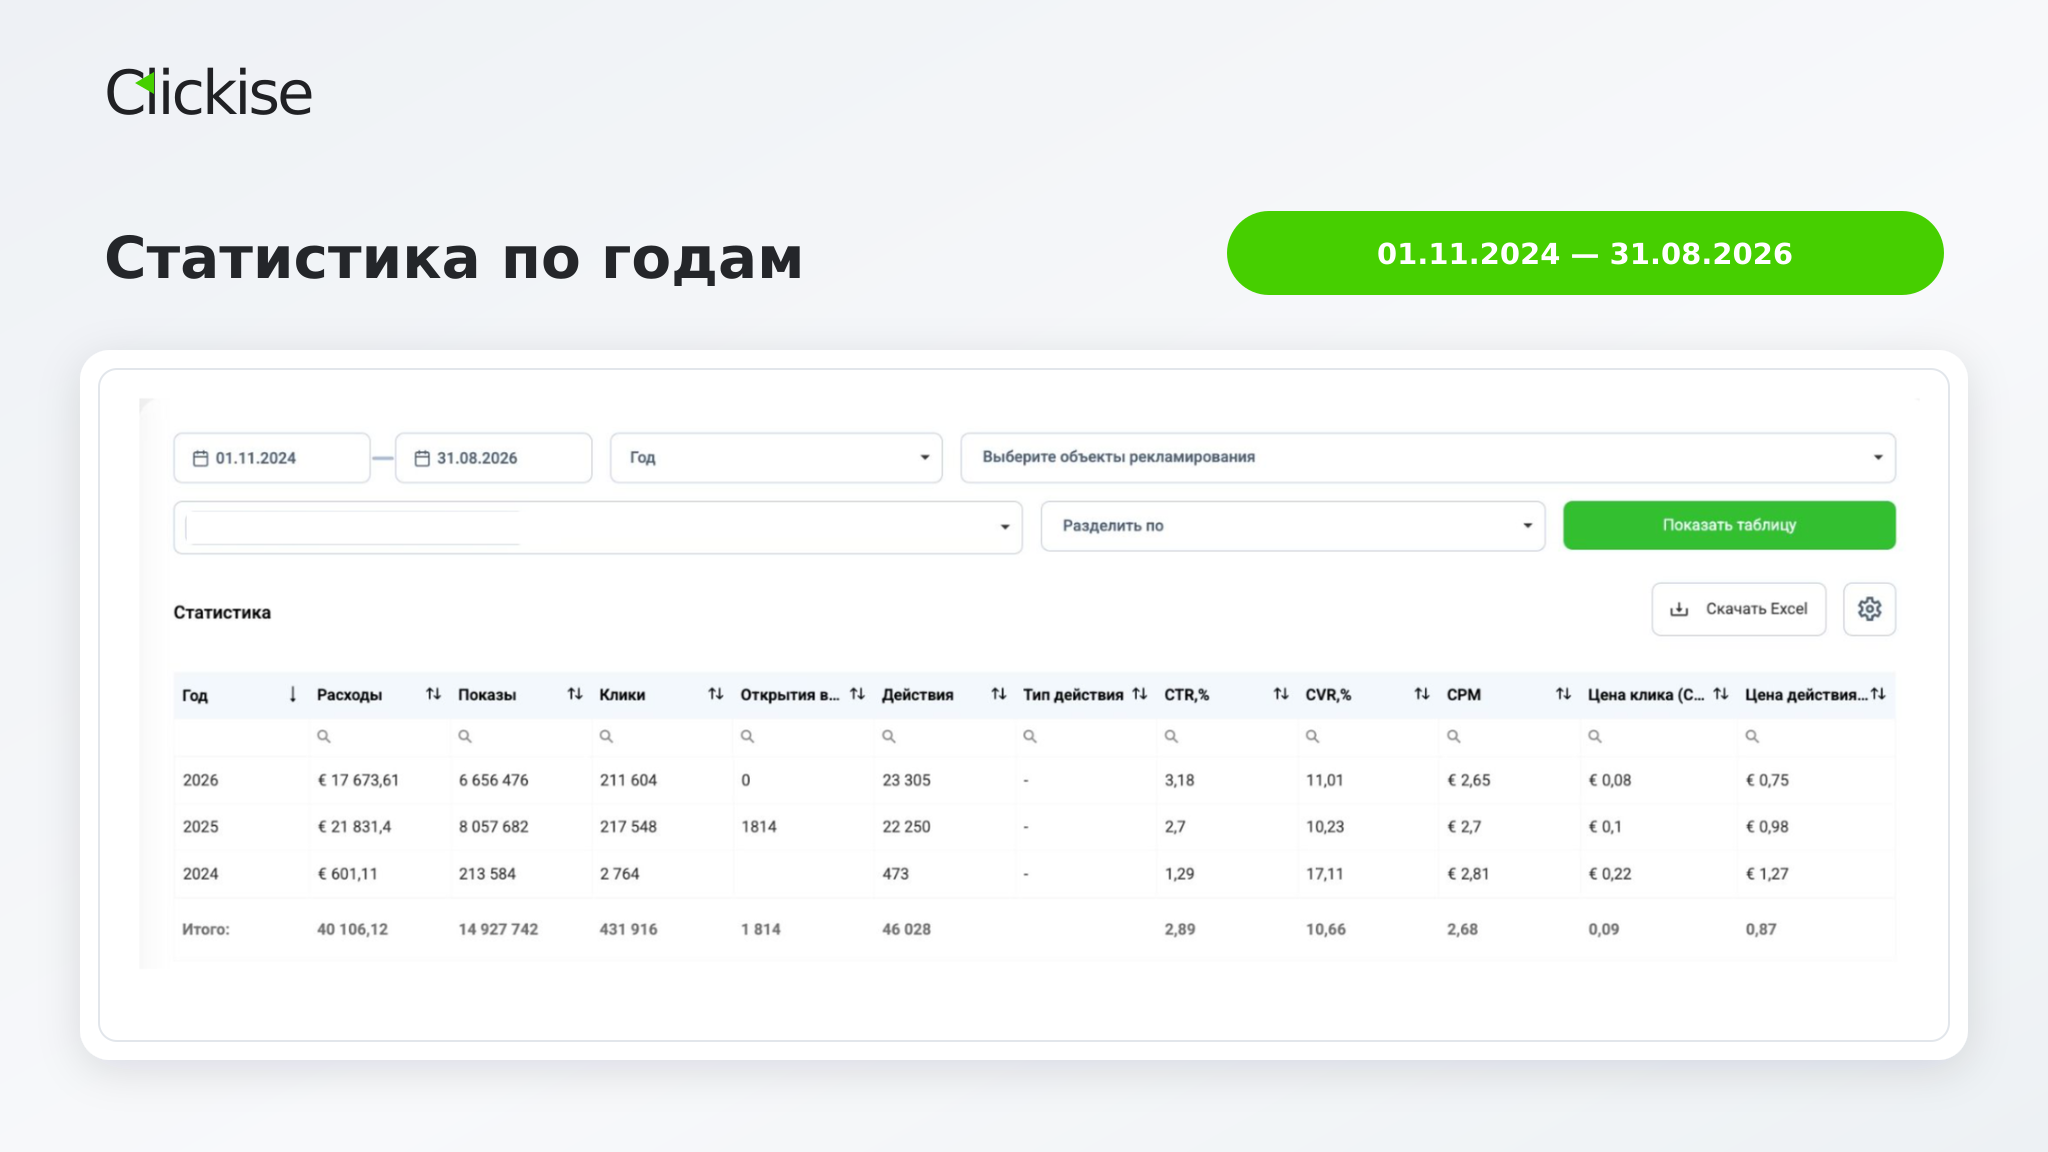Click the sort icon in the Цена действия column
Image resolution: width=2048 pixels, height=1152 pixels.
[1878, 694]
